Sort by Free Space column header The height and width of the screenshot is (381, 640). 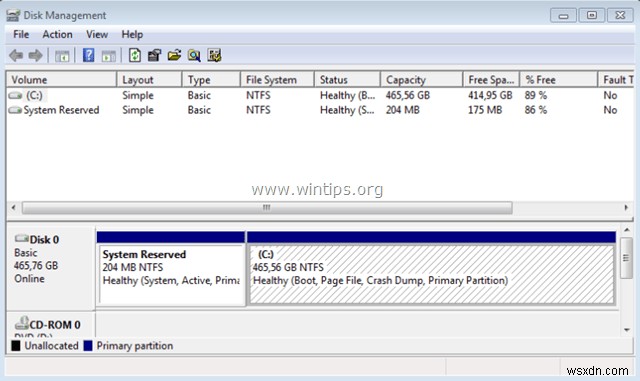tap(491, 80)
